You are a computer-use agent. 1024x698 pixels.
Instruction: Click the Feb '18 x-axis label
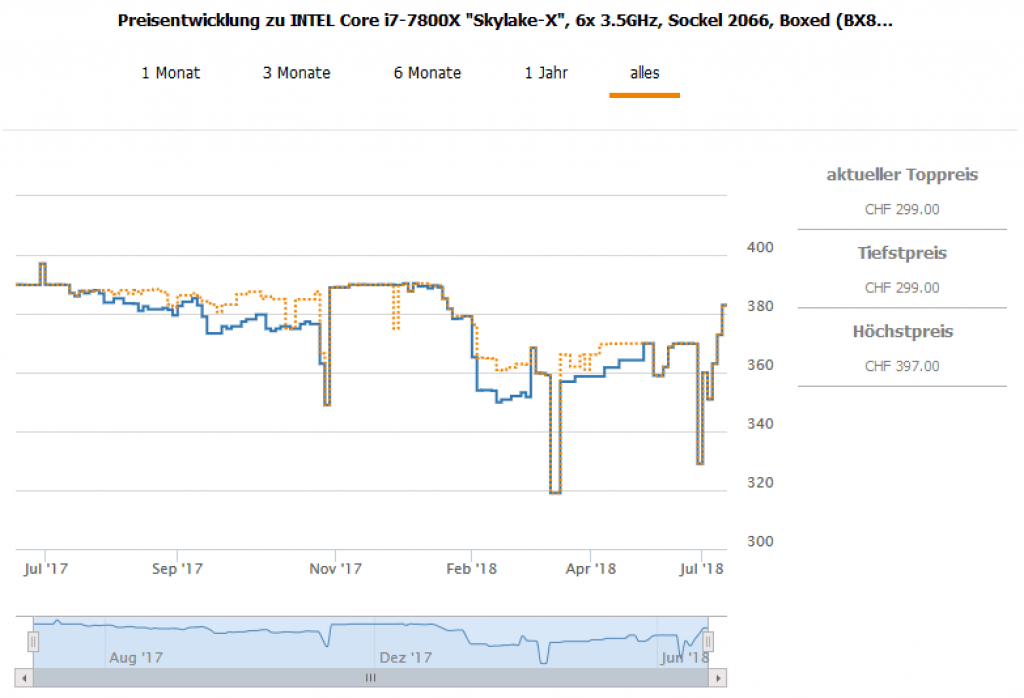[x=472, y=569]
